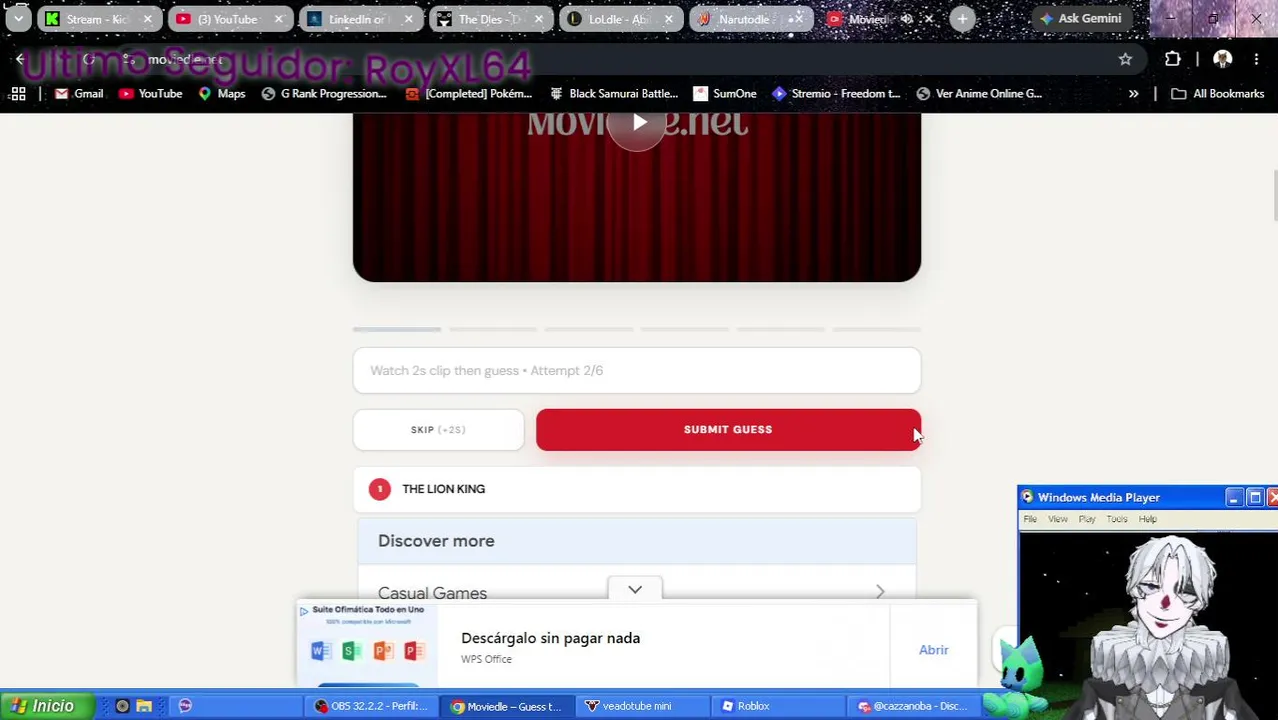Click the round media quick-launch icon
1278x720 pixels.
[x=122, y=706]
